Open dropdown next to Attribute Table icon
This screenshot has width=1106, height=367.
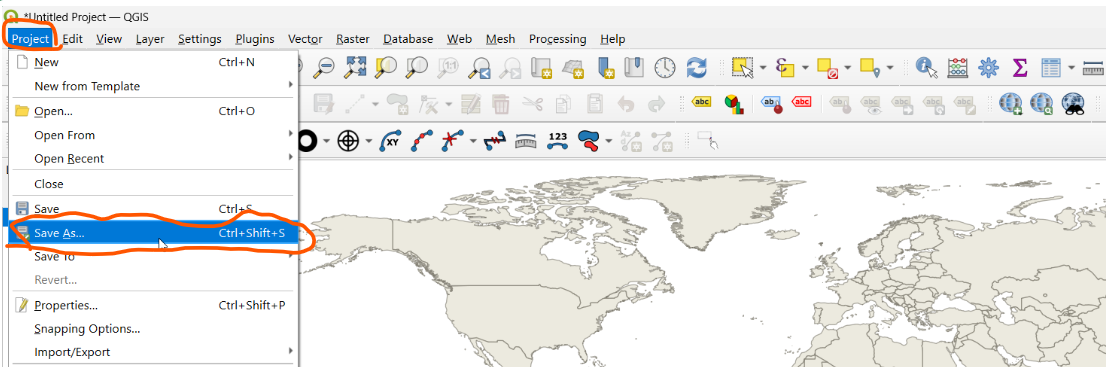click(1071, 68)
